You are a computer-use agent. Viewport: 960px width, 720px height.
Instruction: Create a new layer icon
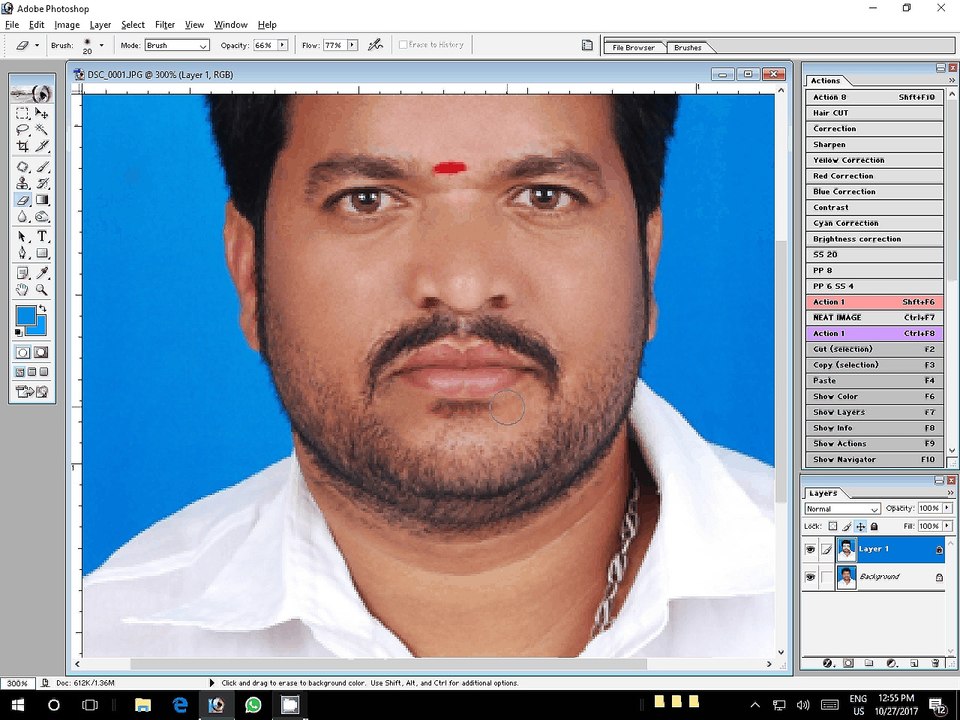[x=914, y=663]
